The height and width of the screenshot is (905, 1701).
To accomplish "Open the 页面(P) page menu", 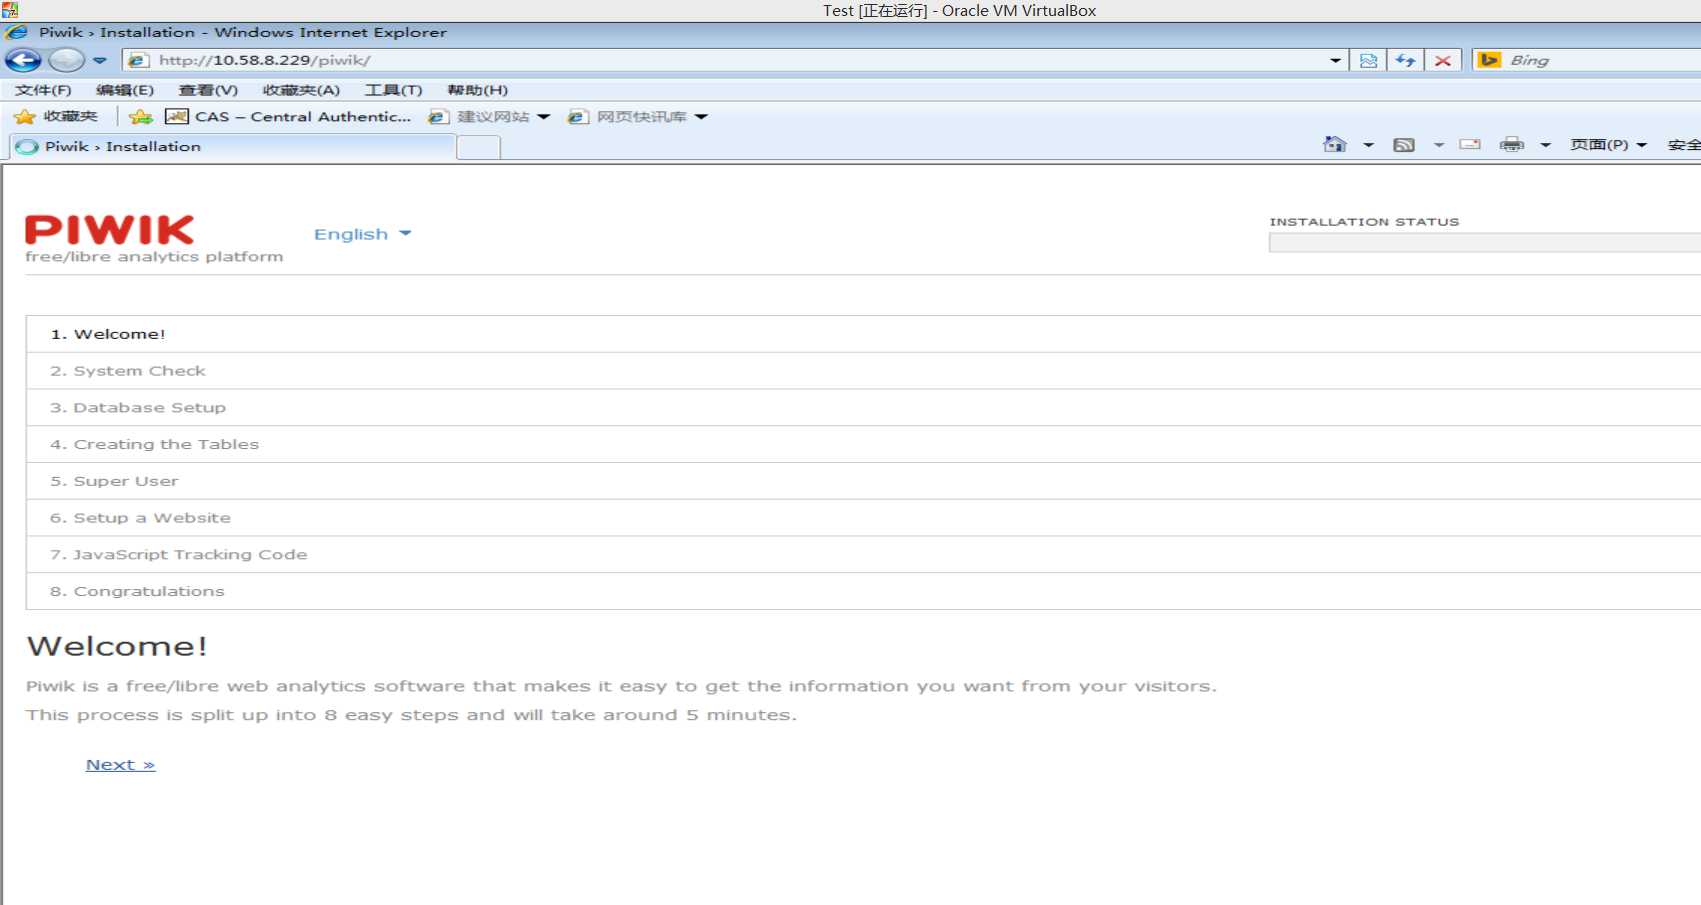I will (x=1608, y=145).
